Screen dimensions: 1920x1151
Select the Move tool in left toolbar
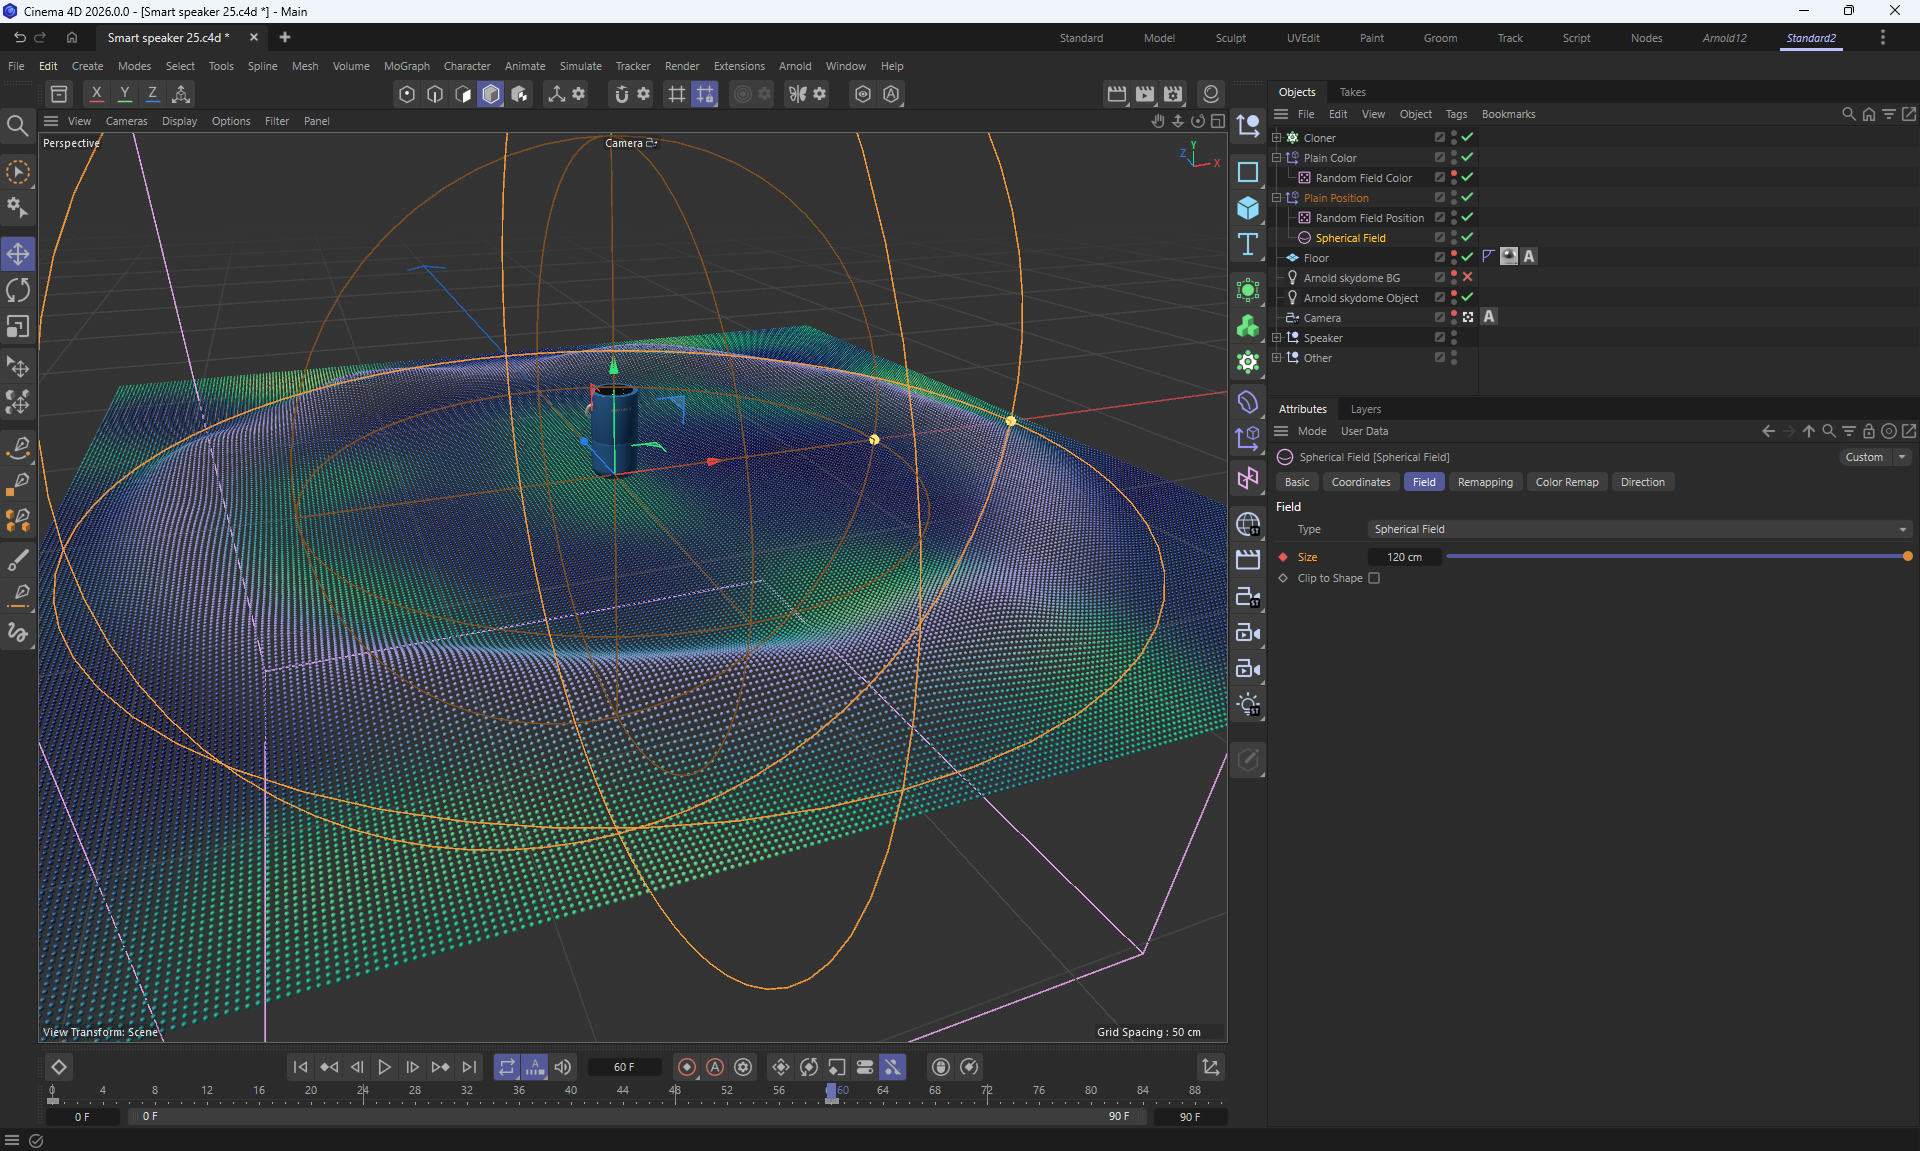pos(18,254)
